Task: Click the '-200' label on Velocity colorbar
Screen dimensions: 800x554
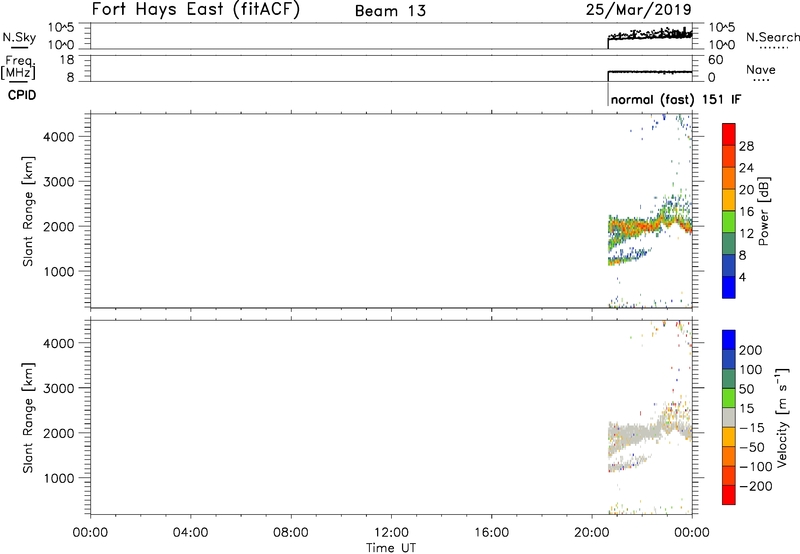Action: point(755,486)
